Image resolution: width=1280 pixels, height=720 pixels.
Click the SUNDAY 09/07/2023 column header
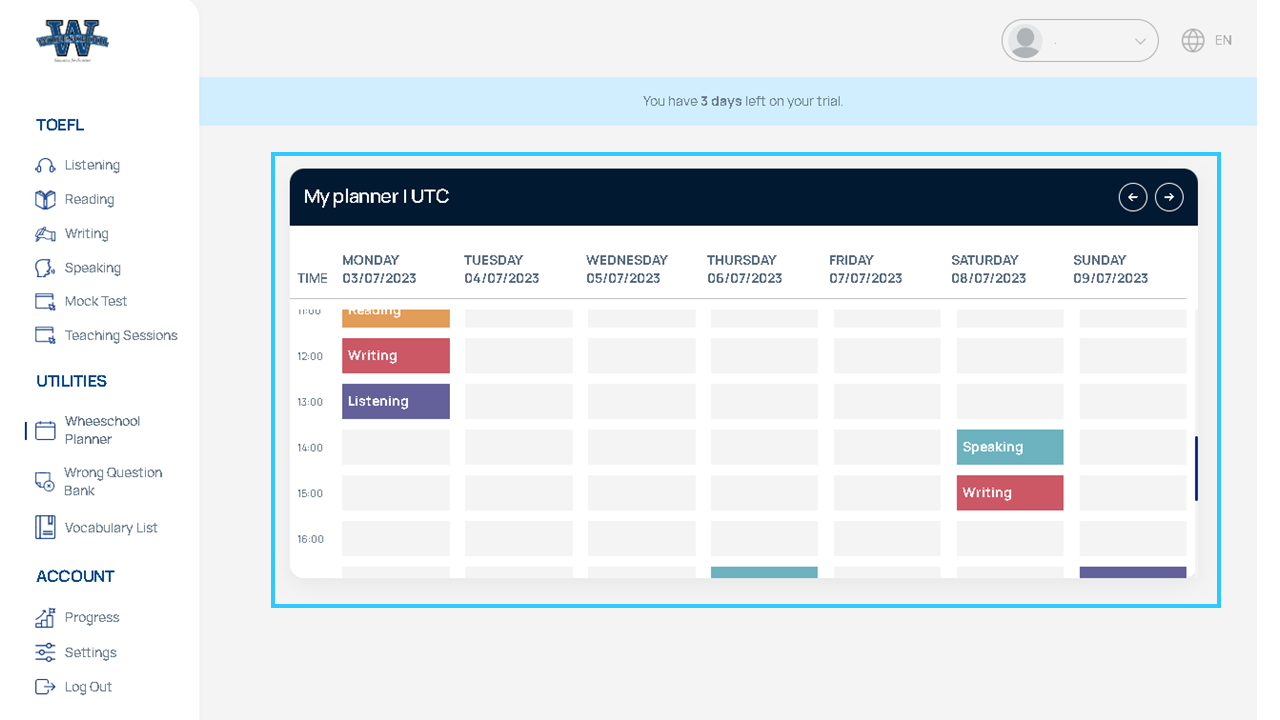tap(1111, 269)
